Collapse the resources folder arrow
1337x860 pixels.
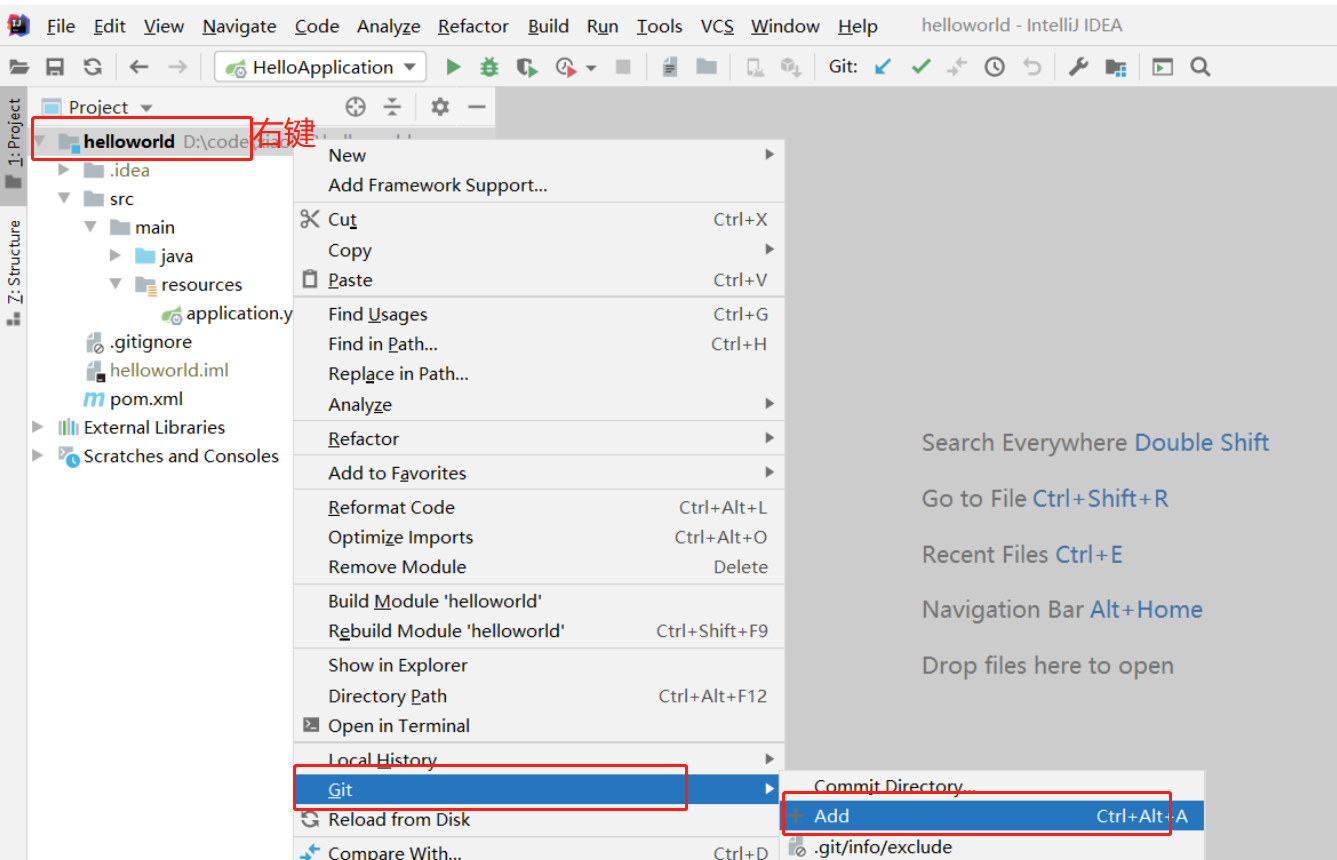116,284
